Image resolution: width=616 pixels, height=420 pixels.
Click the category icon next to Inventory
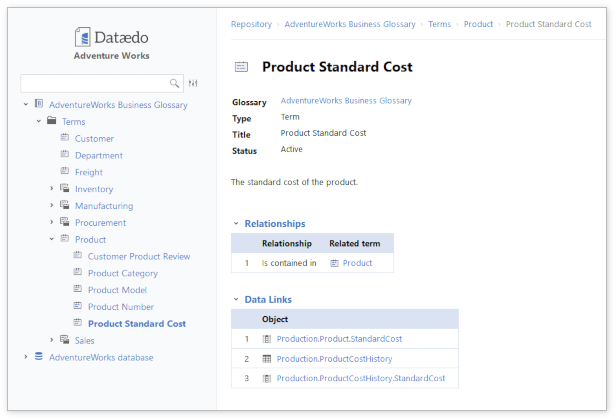coord(65,188)
